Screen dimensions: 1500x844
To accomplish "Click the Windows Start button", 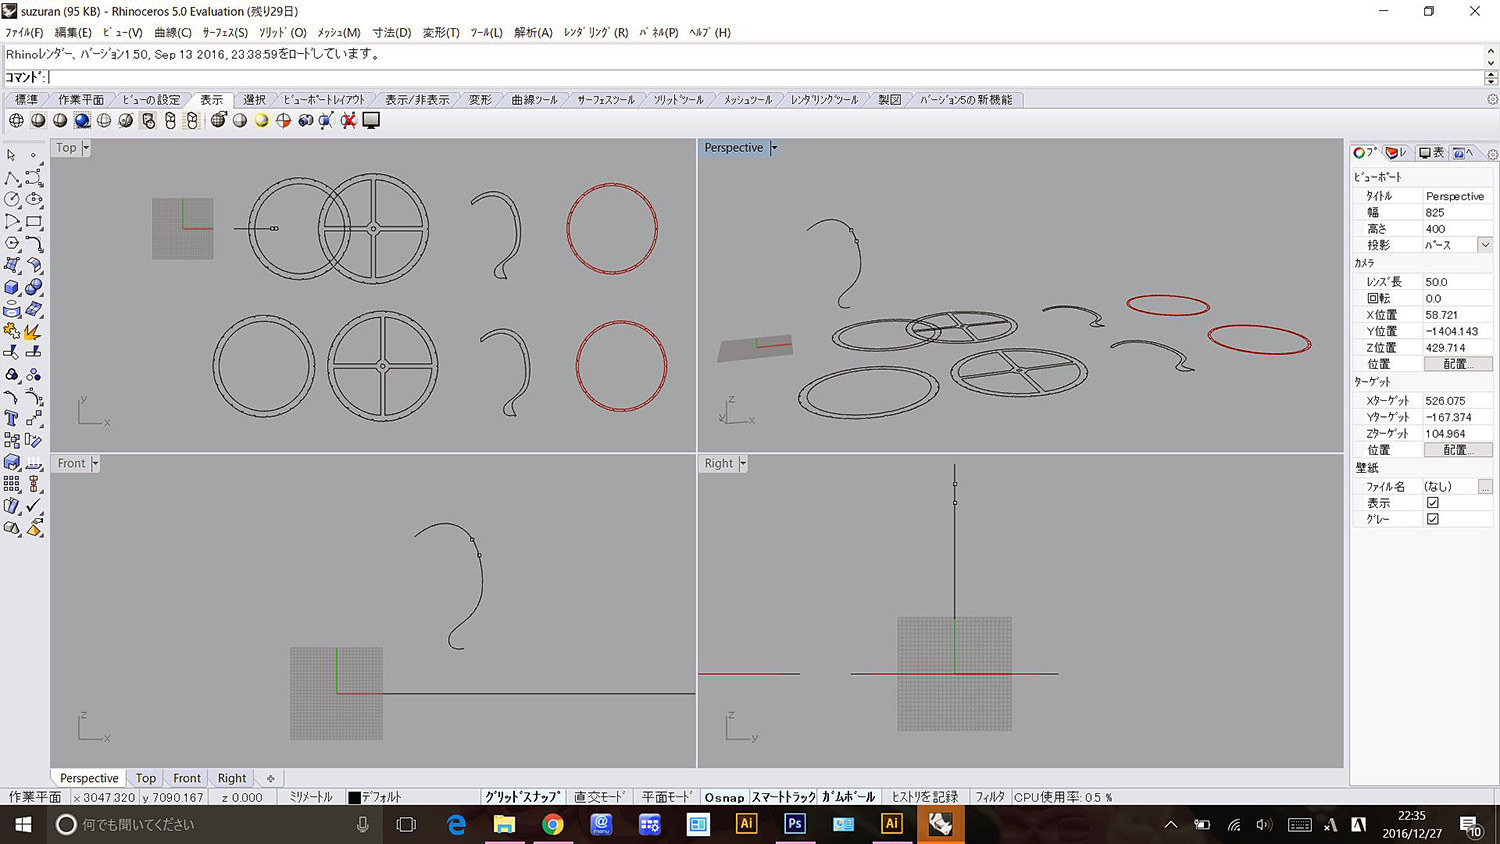I will pos(23,824).
